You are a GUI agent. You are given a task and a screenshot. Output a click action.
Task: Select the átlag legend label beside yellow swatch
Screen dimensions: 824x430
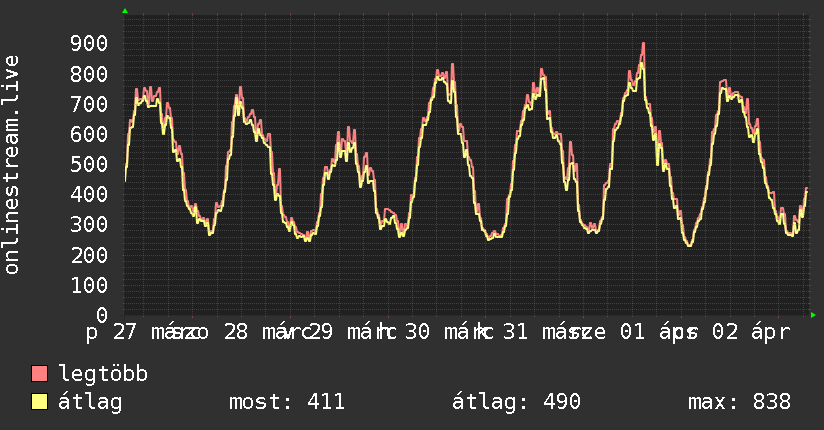click(90, 402)
